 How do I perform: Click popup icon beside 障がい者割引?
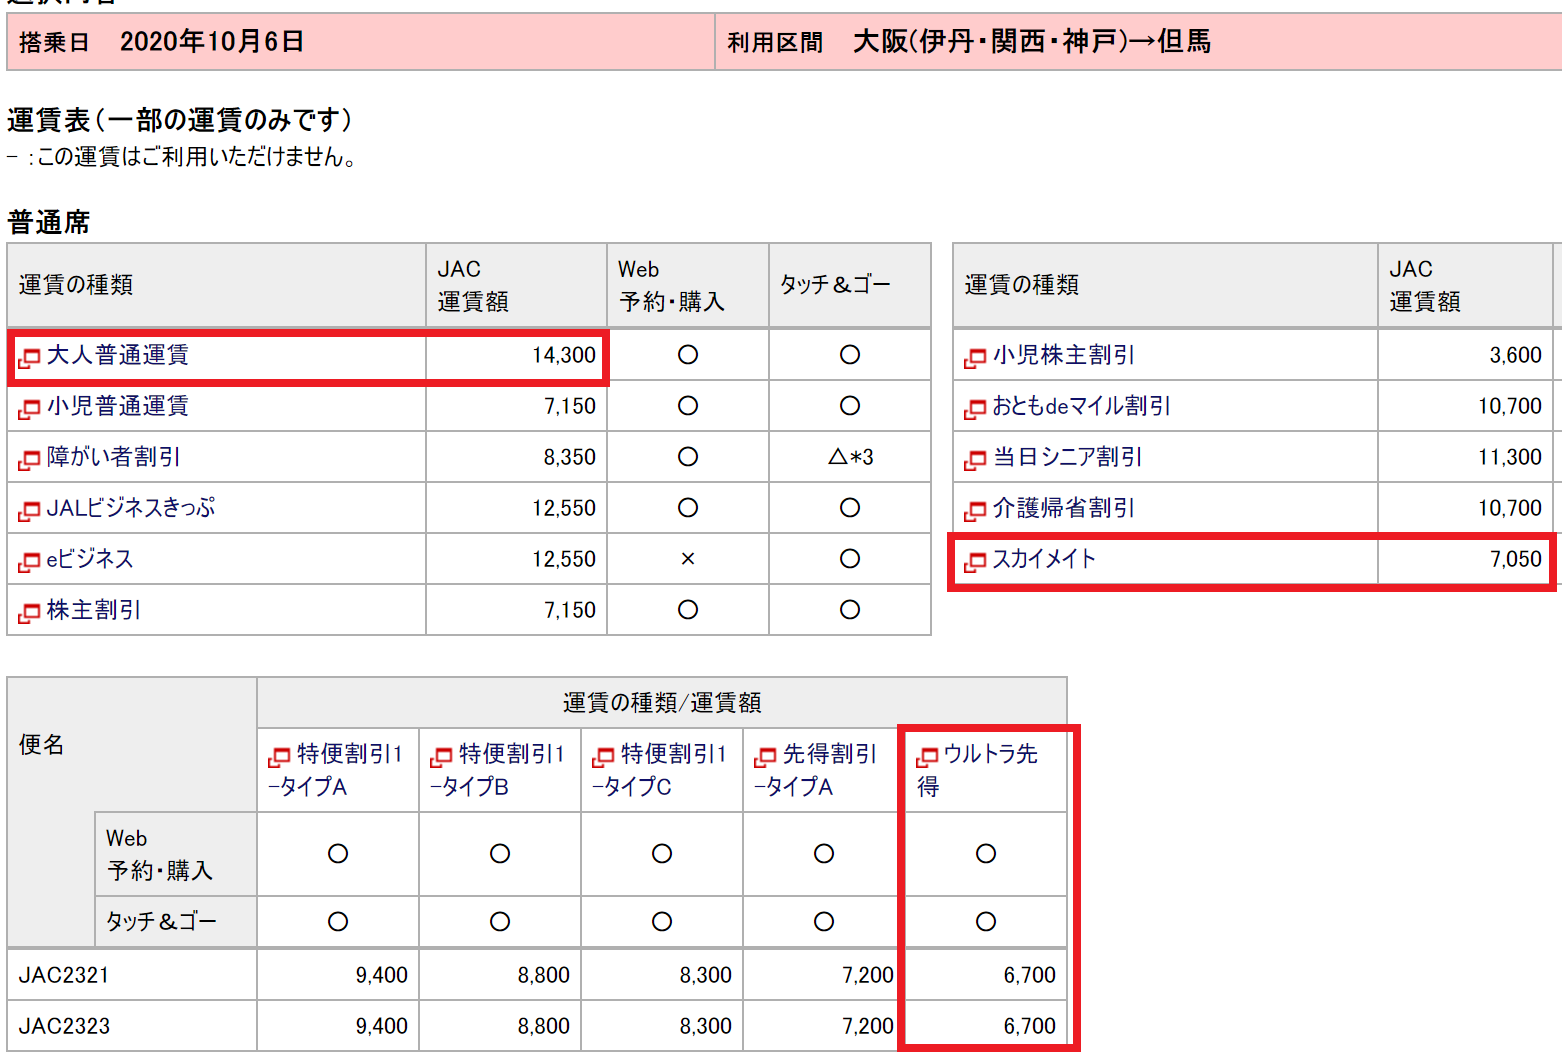coord(29,459)
